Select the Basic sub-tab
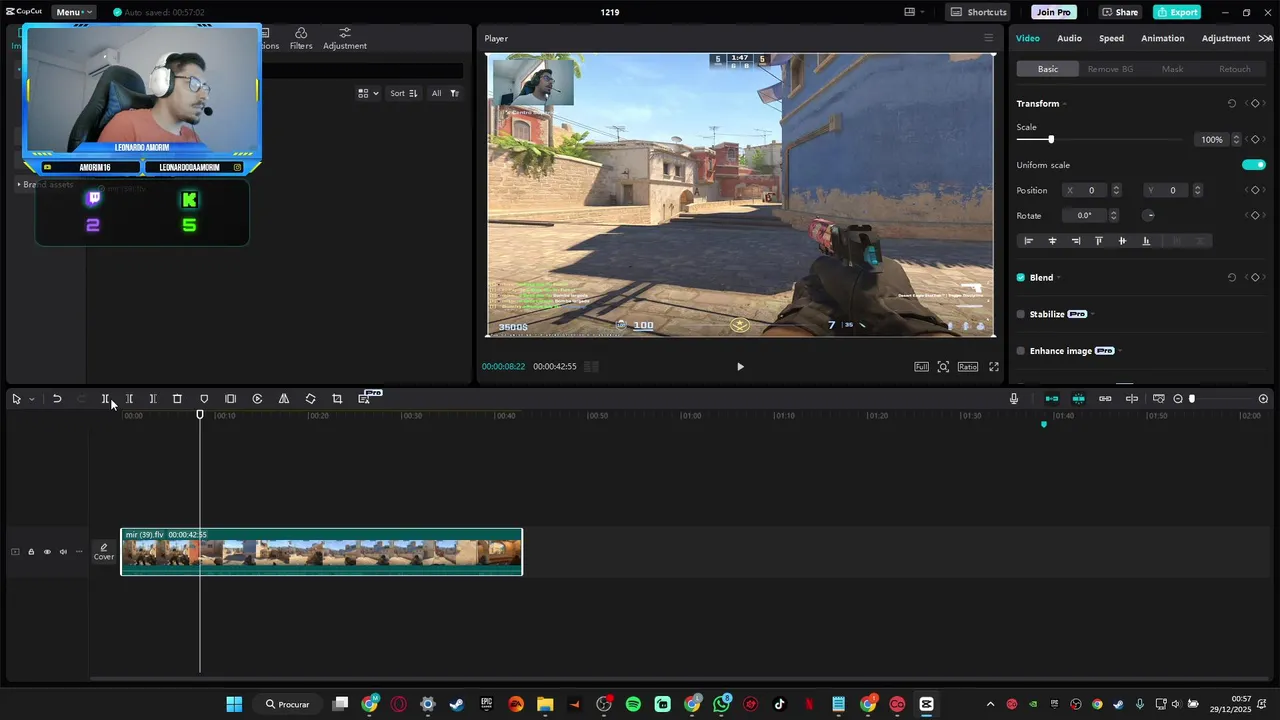 coord(1048,69)
